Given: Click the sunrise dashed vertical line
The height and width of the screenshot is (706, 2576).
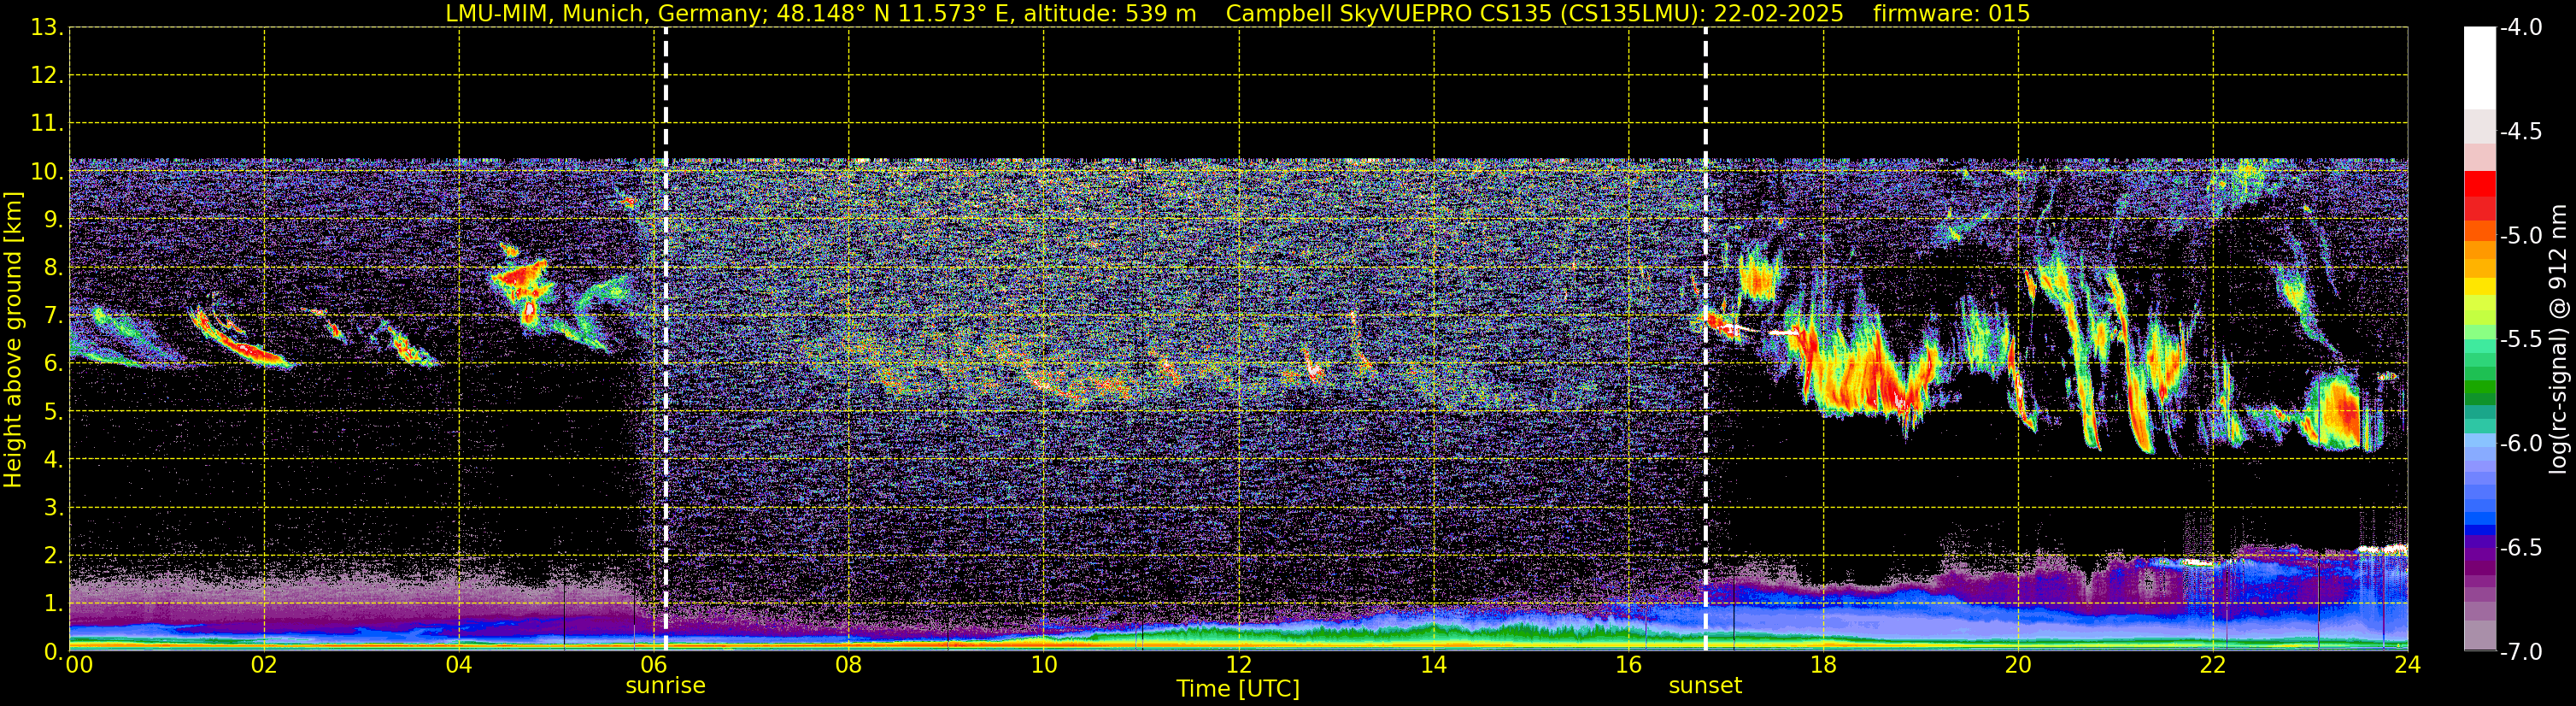Looking at the screenshot, I should (x=665, y=339).
